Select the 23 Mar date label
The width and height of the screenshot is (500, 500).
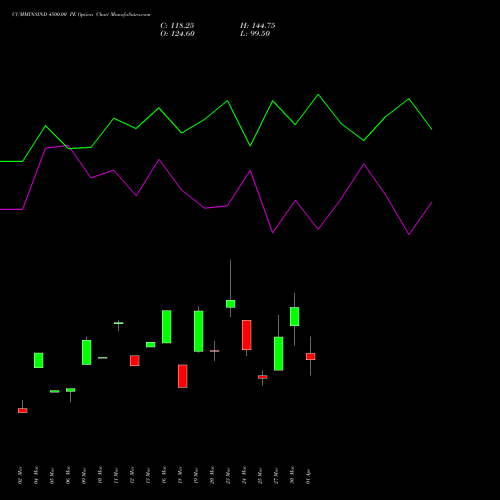point(228,475)
